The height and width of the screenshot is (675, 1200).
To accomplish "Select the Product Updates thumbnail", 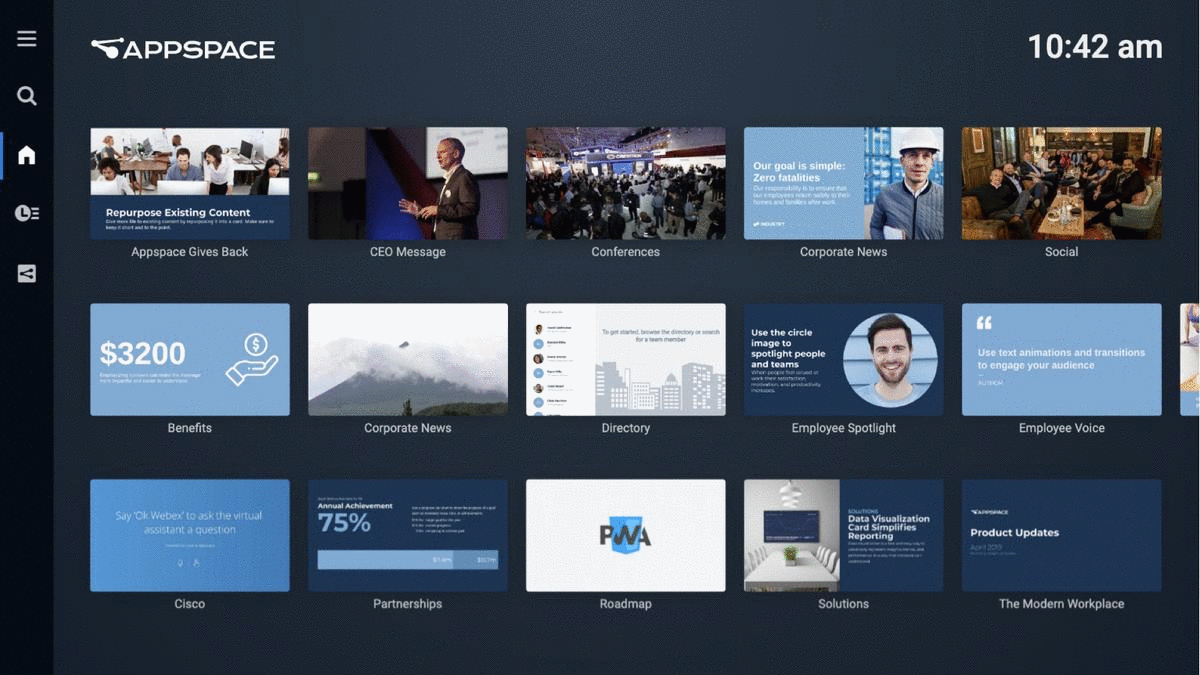I will (x=1062, y=535).
